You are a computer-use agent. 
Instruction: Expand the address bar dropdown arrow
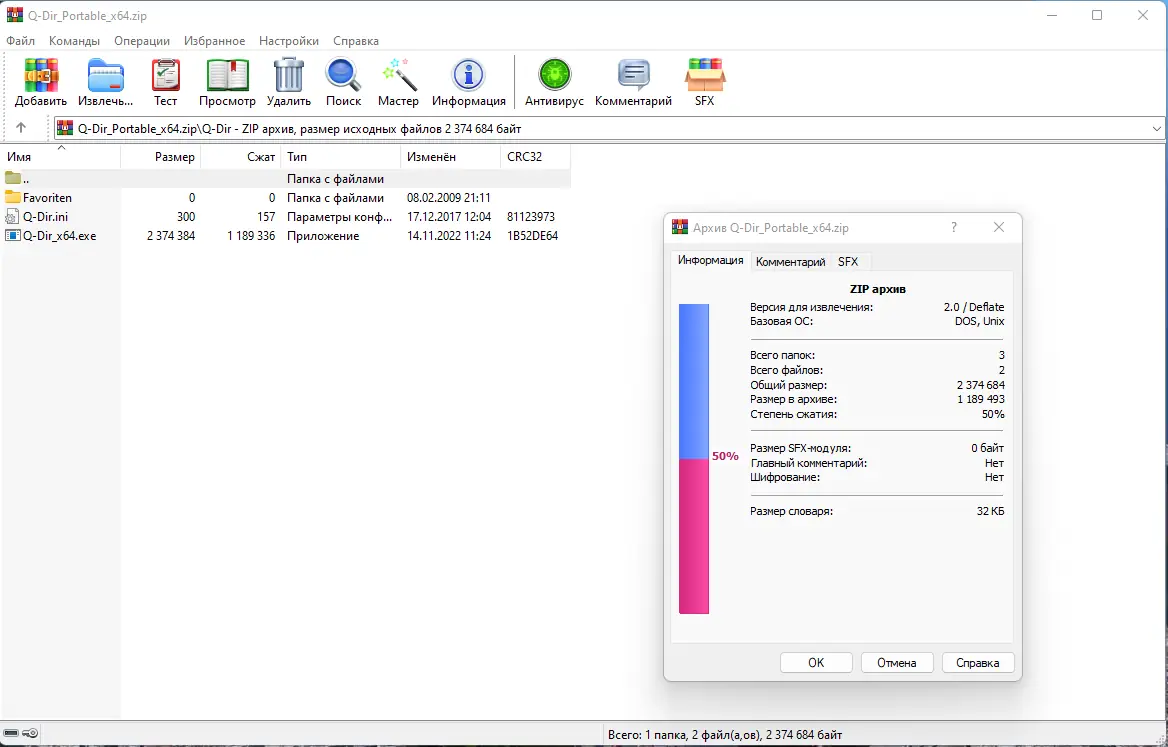(x=1157, y=129)
